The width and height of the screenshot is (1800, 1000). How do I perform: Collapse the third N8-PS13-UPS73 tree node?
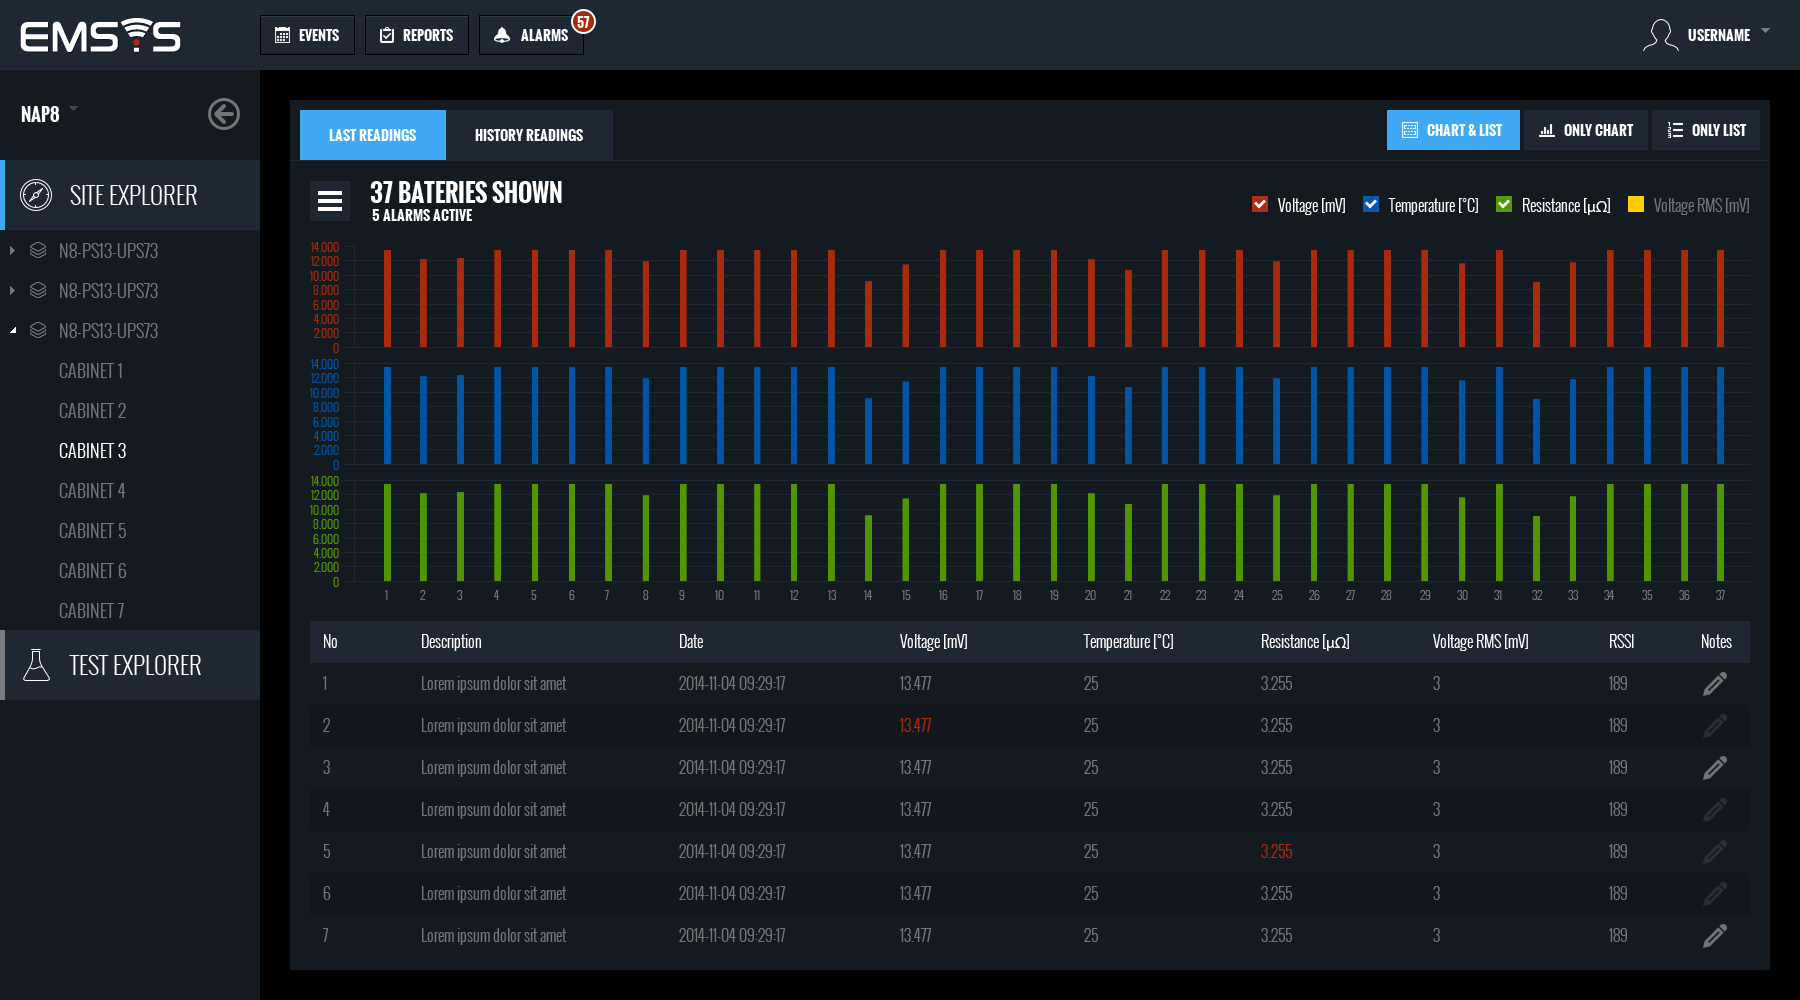pyautogui.click(x=12, y=331)
